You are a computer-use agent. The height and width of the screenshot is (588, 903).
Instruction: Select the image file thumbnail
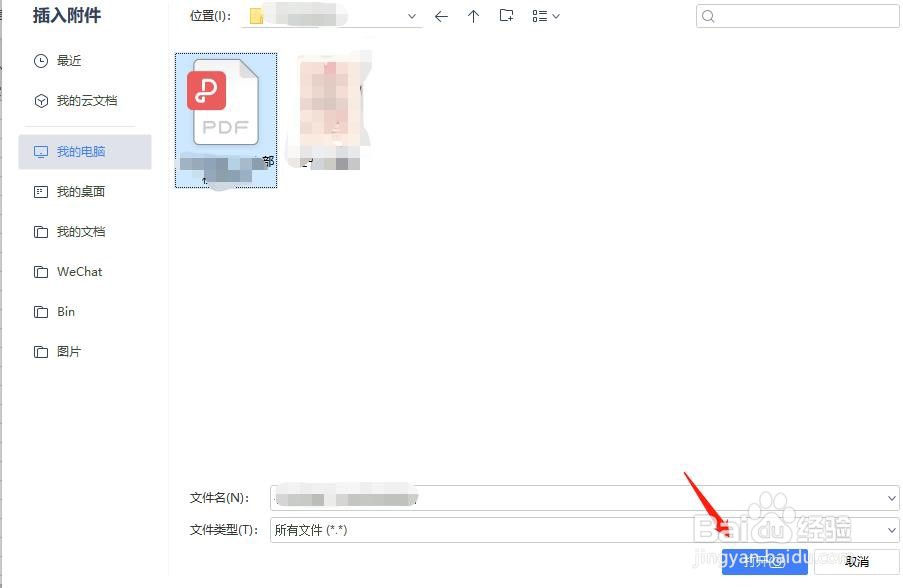pyautogui.click(x=330, y=105)
